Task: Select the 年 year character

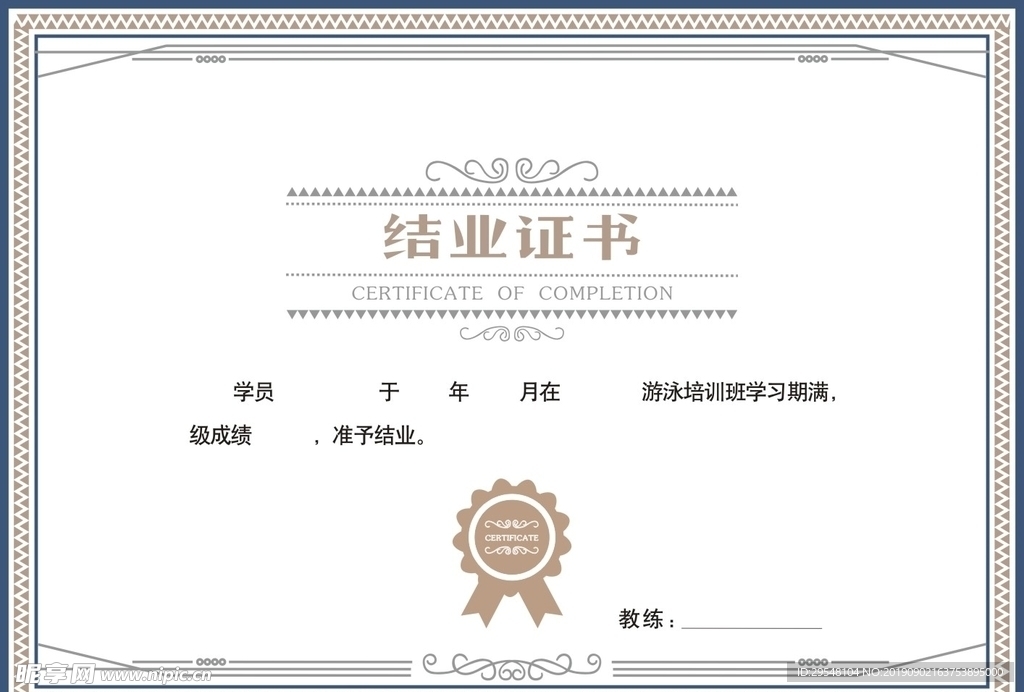Action: [458, 392]
